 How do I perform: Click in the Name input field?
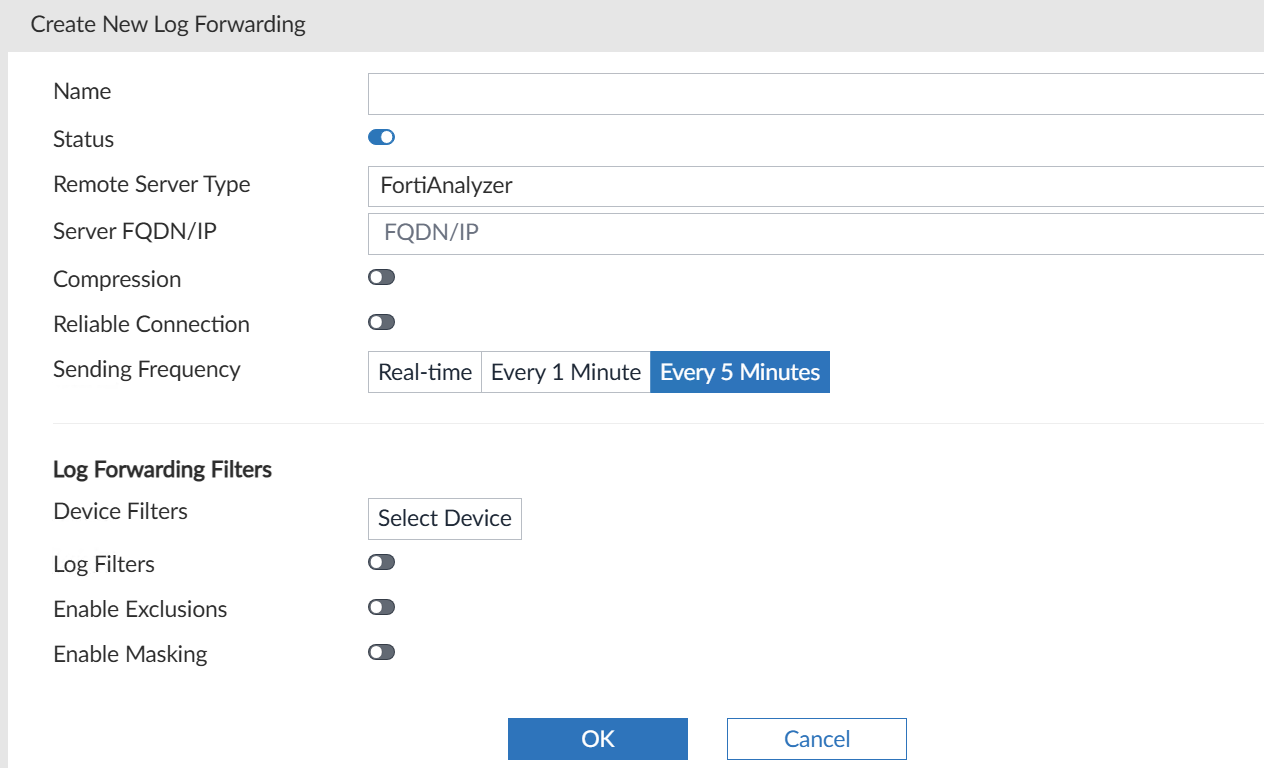(x=700, y=93)
